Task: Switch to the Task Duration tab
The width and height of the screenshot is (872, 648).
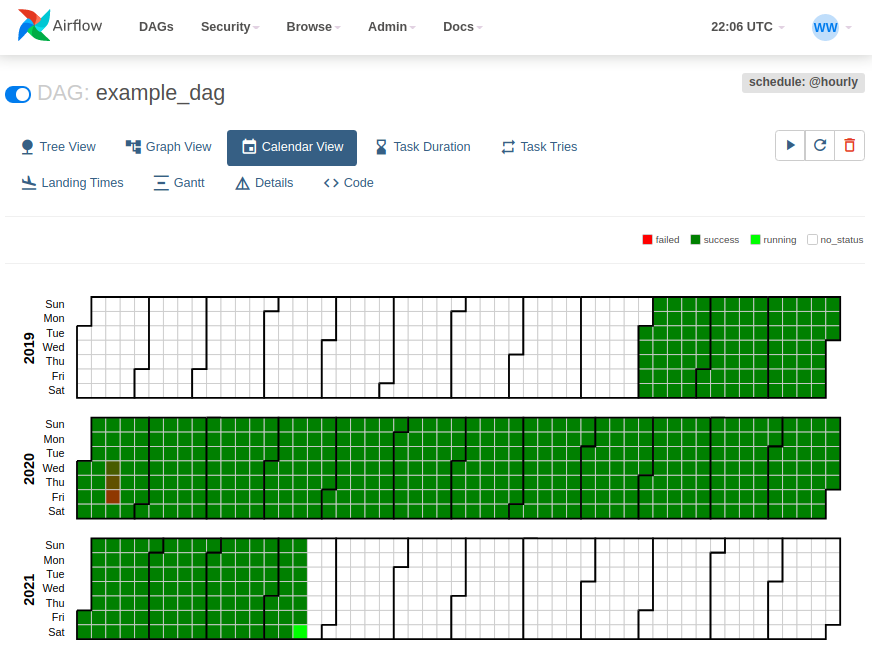Action: pyautogui.click(x=423, y=147)
